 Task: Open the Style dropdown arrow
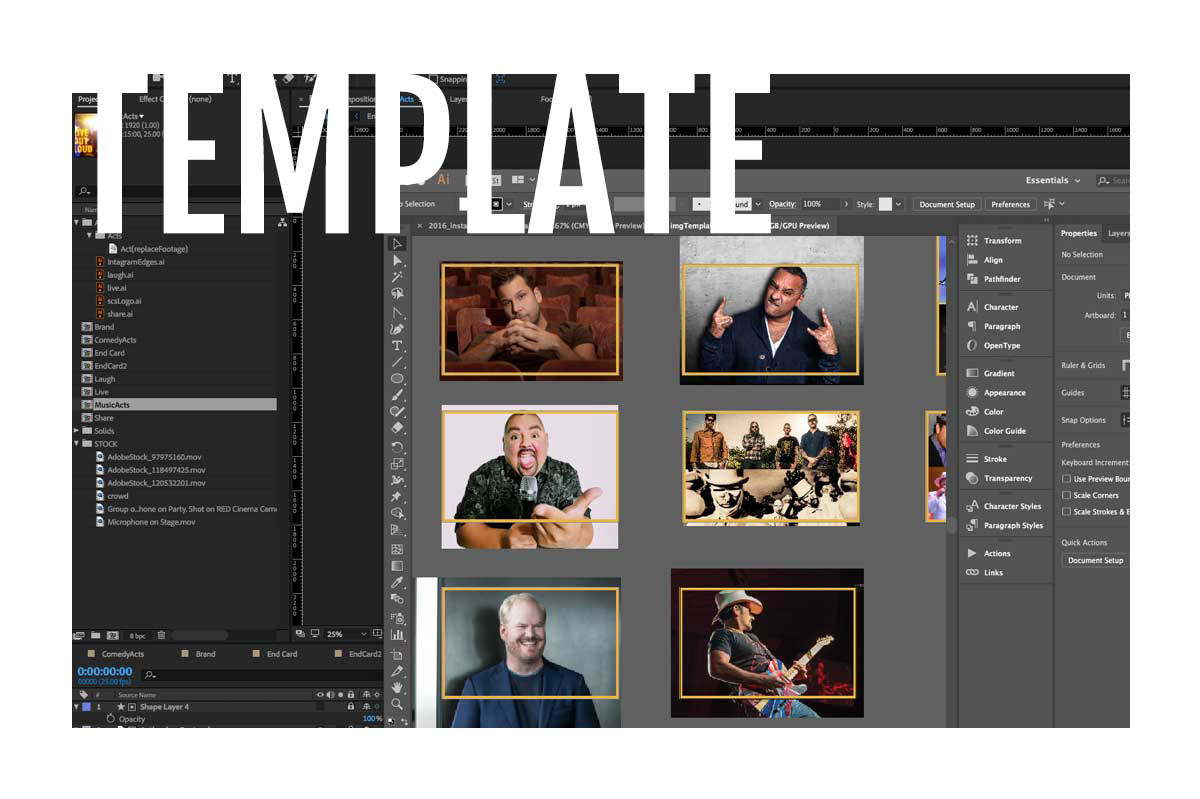point(898,204)
